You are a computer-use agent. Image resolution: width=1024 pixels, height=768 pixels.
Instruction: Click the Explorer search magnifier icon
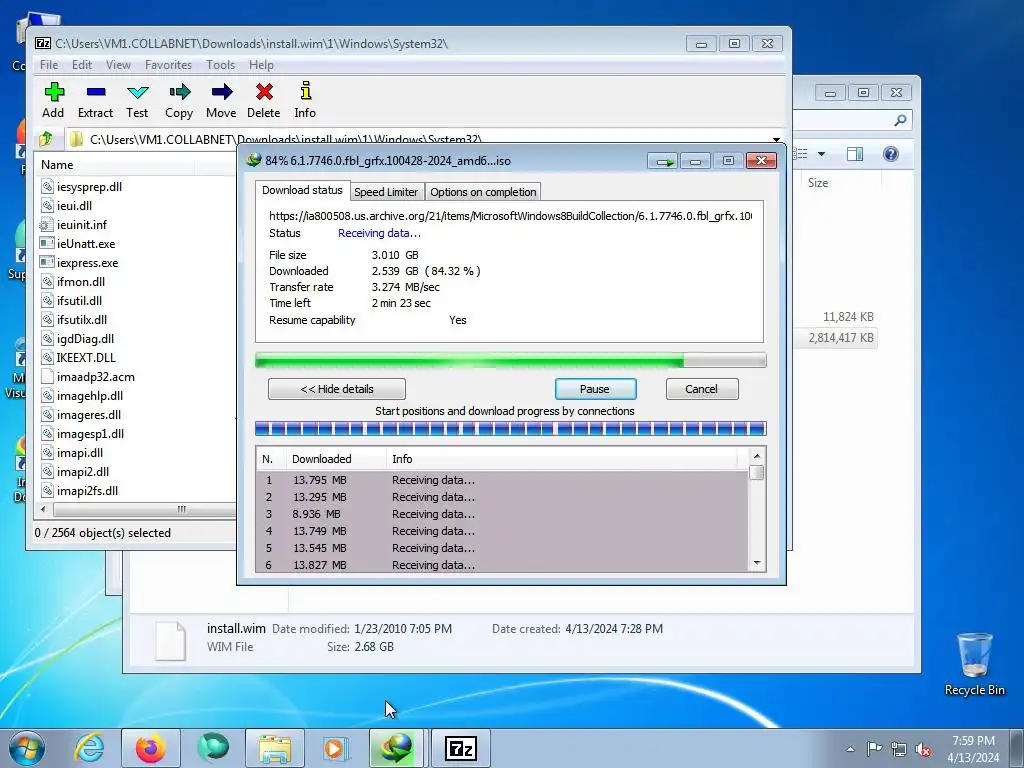coord(900,120)
